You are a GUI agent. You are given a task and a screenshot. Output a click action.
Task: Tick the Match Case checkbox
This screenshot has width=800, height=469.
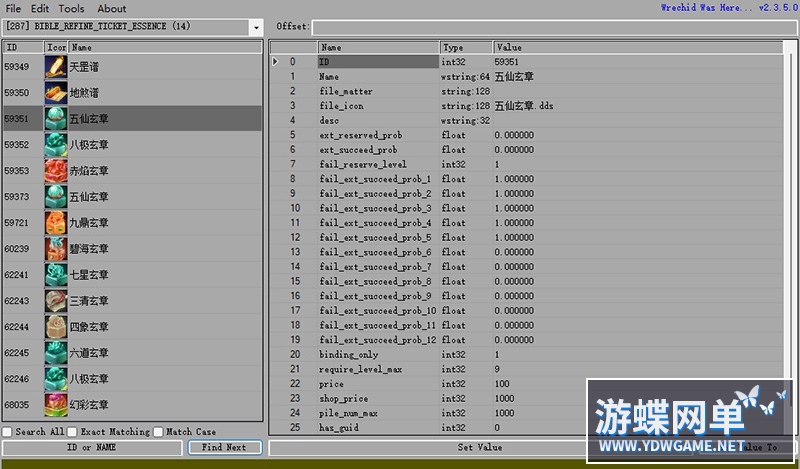pos(158,432)
